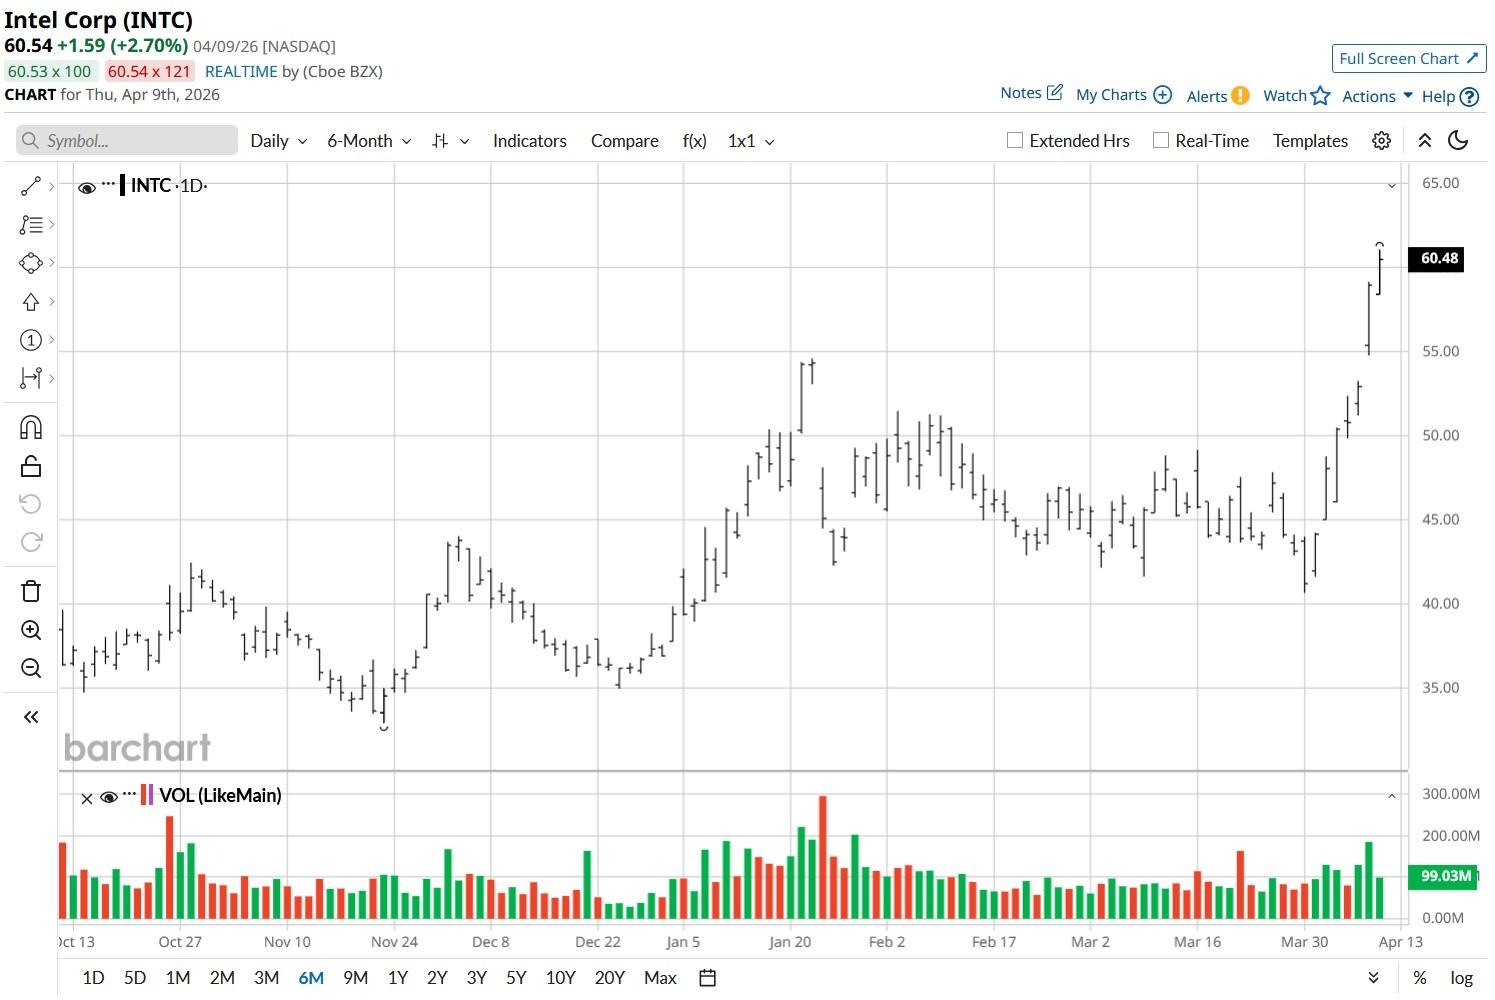Open the calendar date range picker
The image size is (1495, 1000).
coord(707,978)
